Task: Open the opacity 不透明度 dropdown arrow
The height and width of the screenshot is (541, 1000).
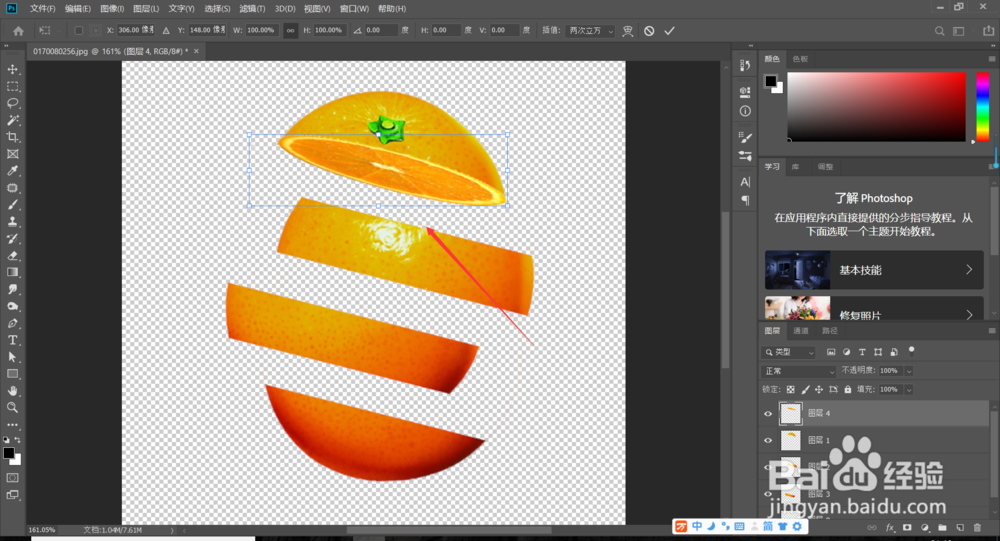Action: click(909, 371)
